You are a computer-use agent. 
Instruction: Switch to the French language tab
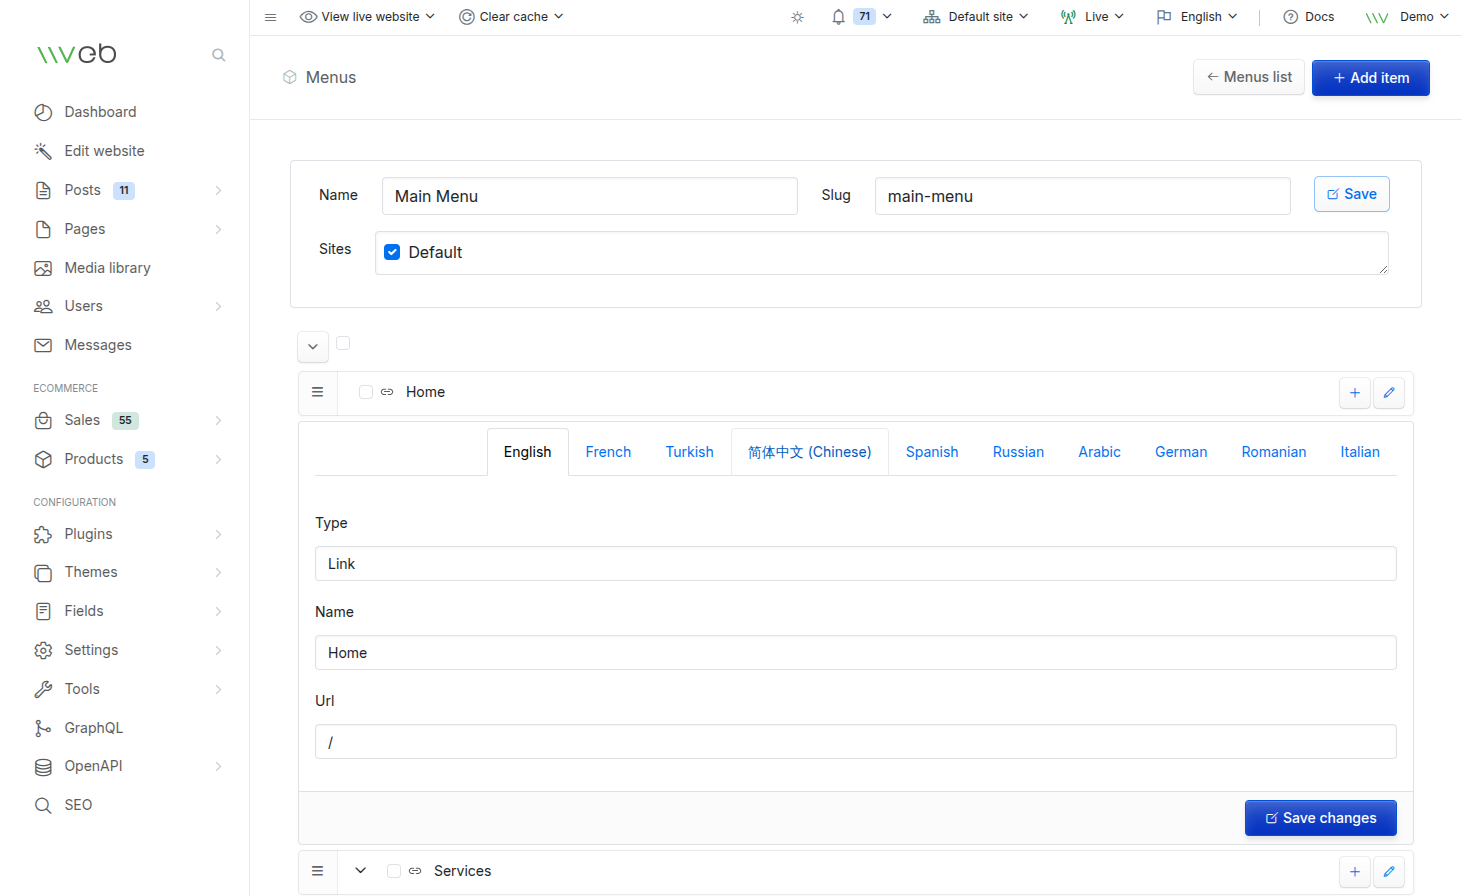click(x=608, y=452)
